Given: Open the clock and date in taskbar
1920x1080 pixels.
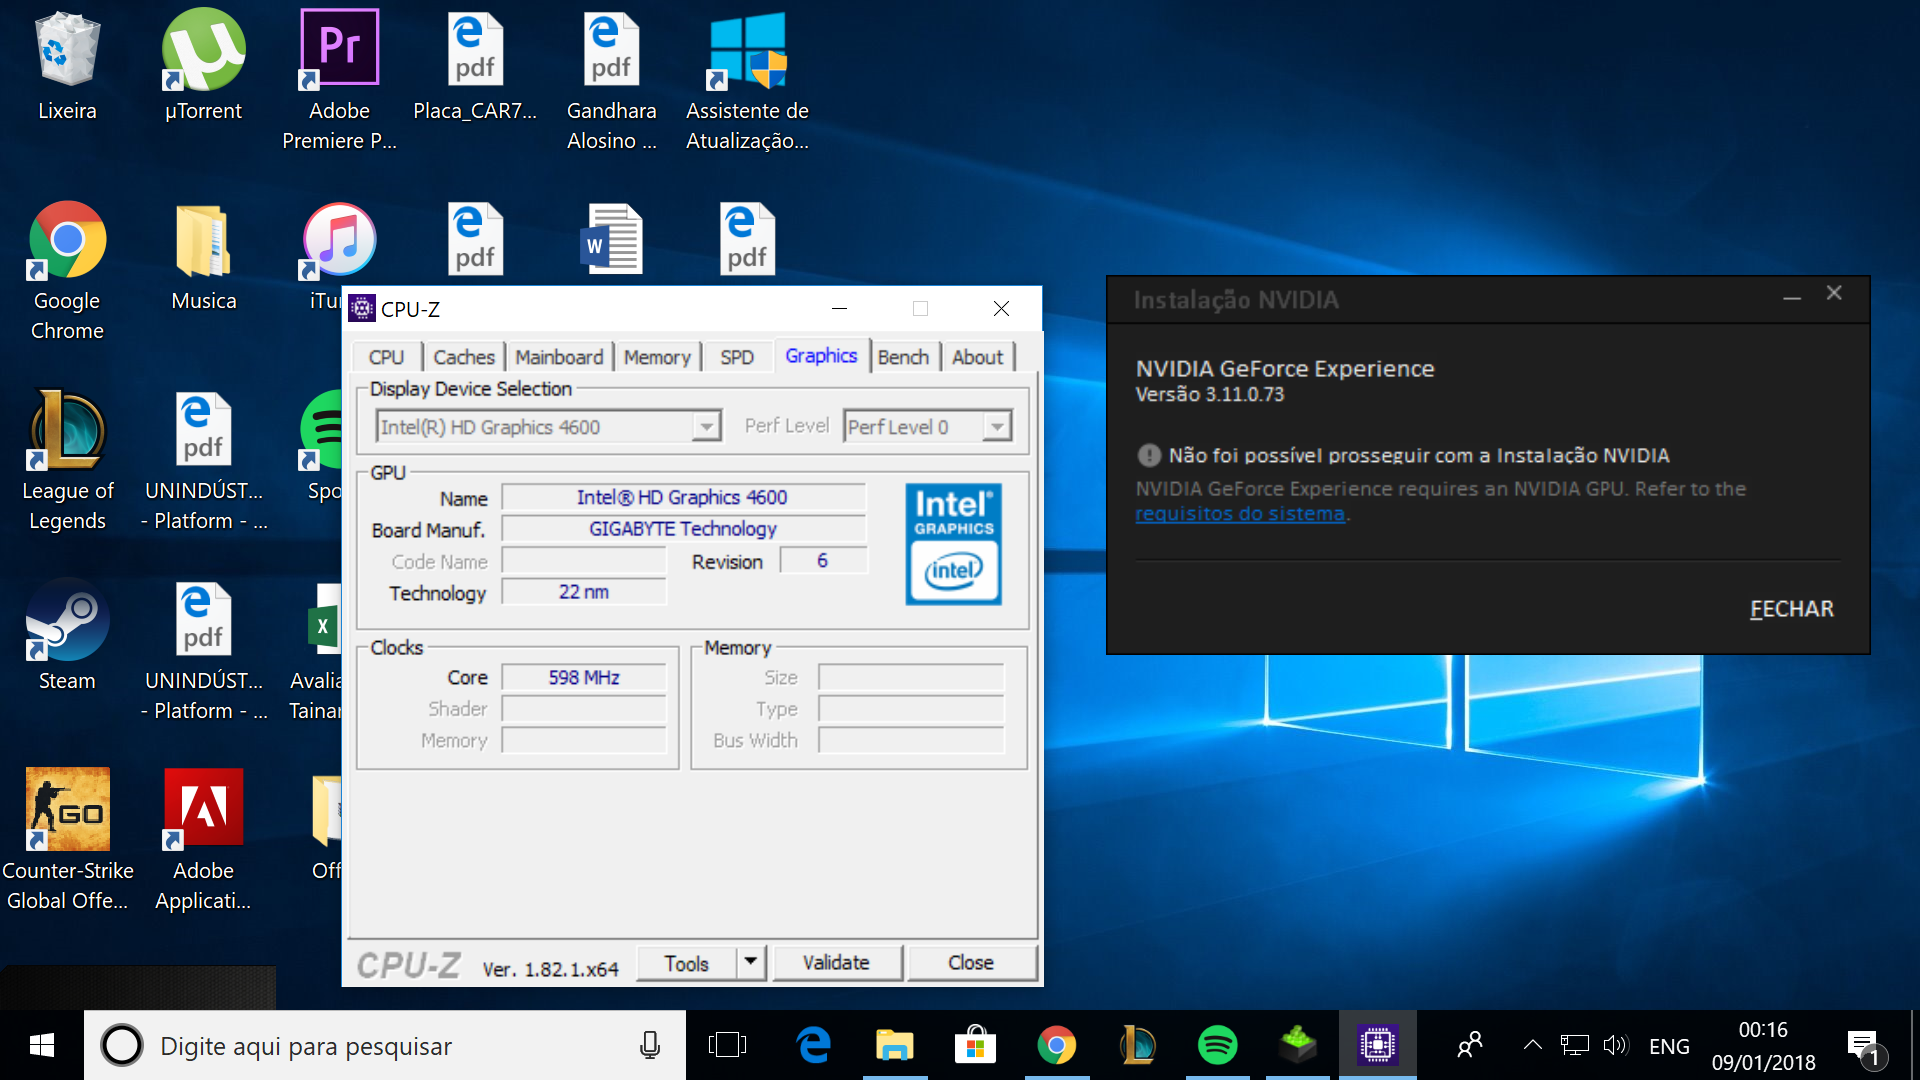Looking at the screenshot, I should [1763, 1046].
